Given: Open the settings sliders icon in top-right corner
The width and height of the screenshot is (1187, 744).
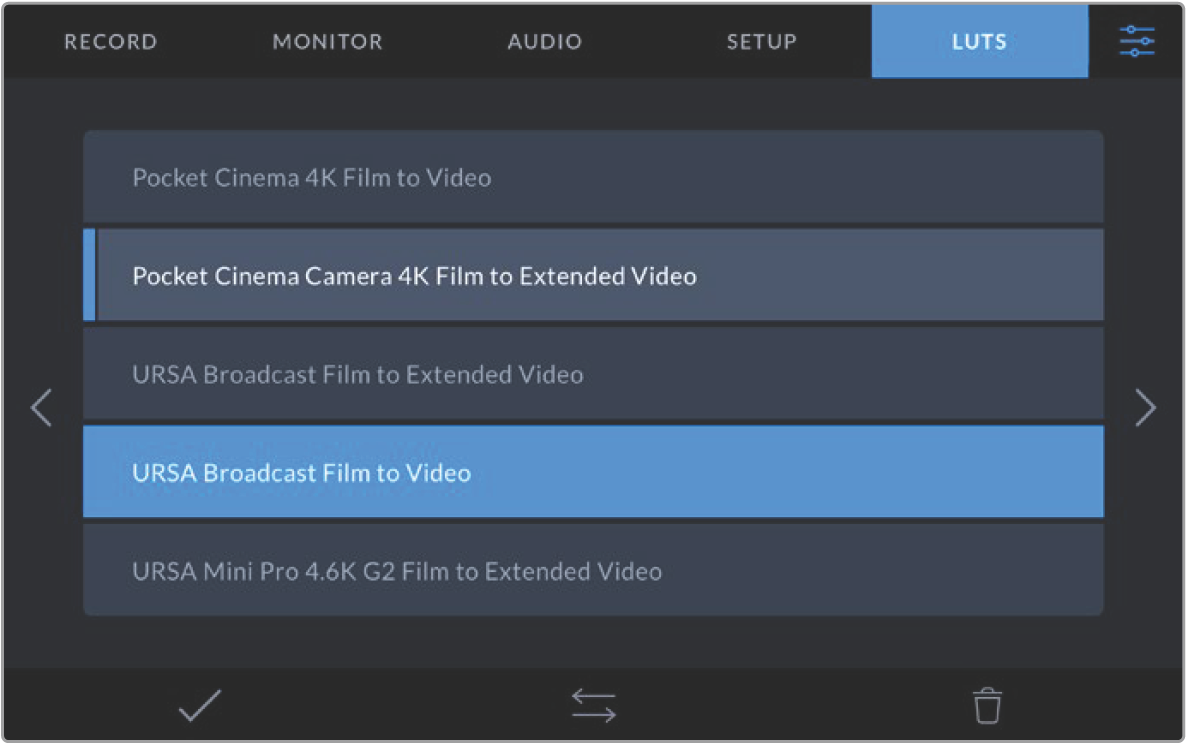Looking at the screenshot, I should coord(1137,41).
